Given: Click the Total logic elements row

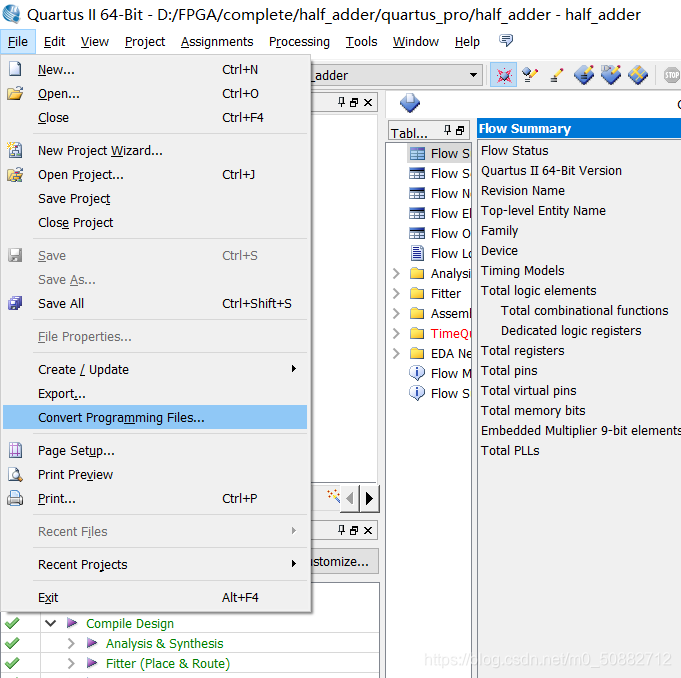Looking at the screenshot, I should (539, 291).
